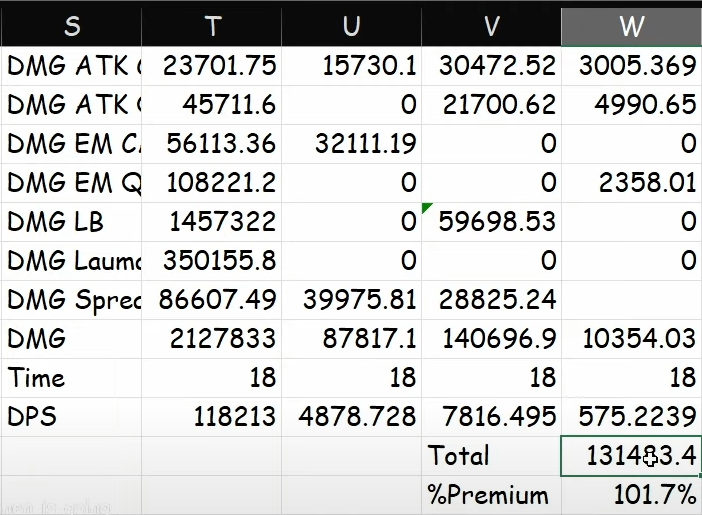Image resolution: width=702 pixels, height=515 pixels.
Task: Click cell with value 56113.36
Action: [211, 144]
